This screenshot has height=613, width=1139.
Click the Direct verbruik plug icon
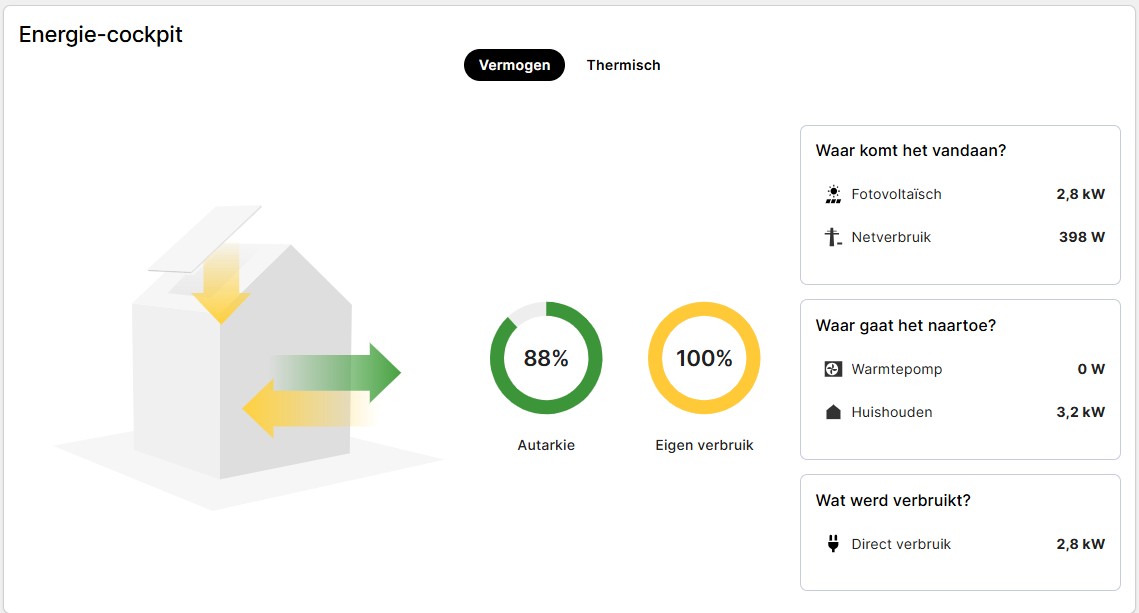833,545
